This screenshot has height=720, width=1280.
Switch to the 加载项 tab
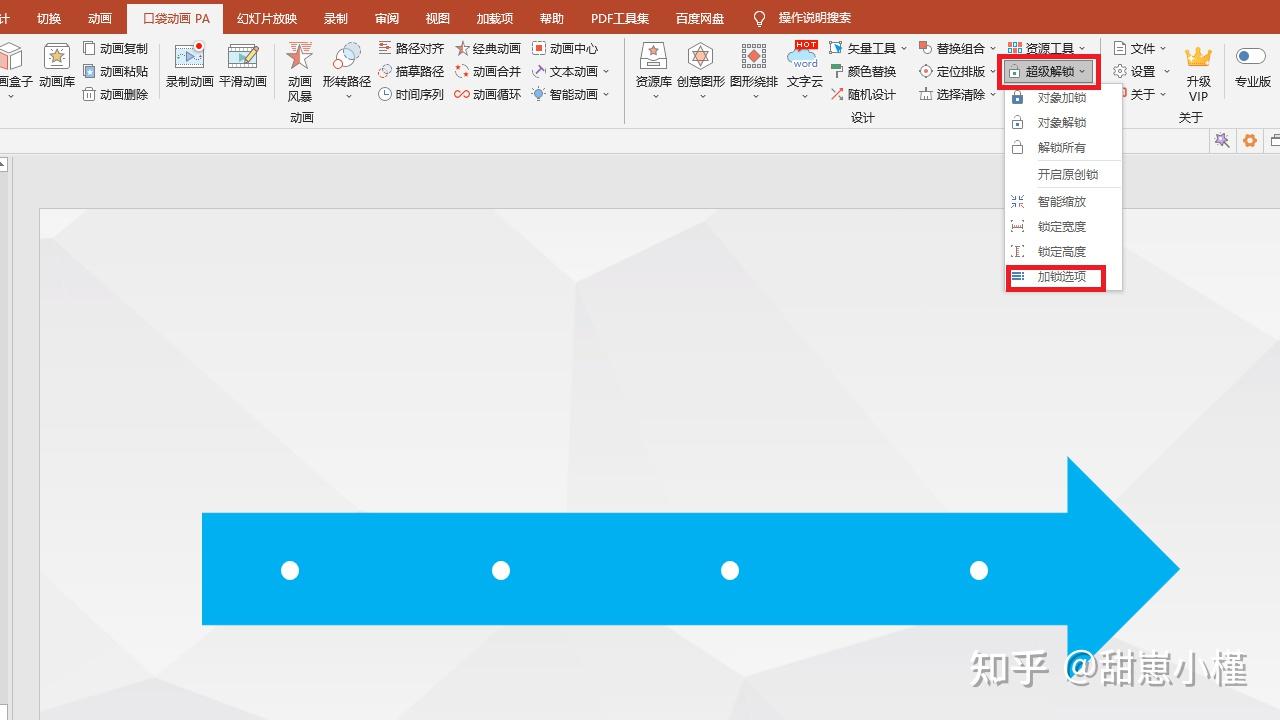pyautogui.click(x=494, y=18)
